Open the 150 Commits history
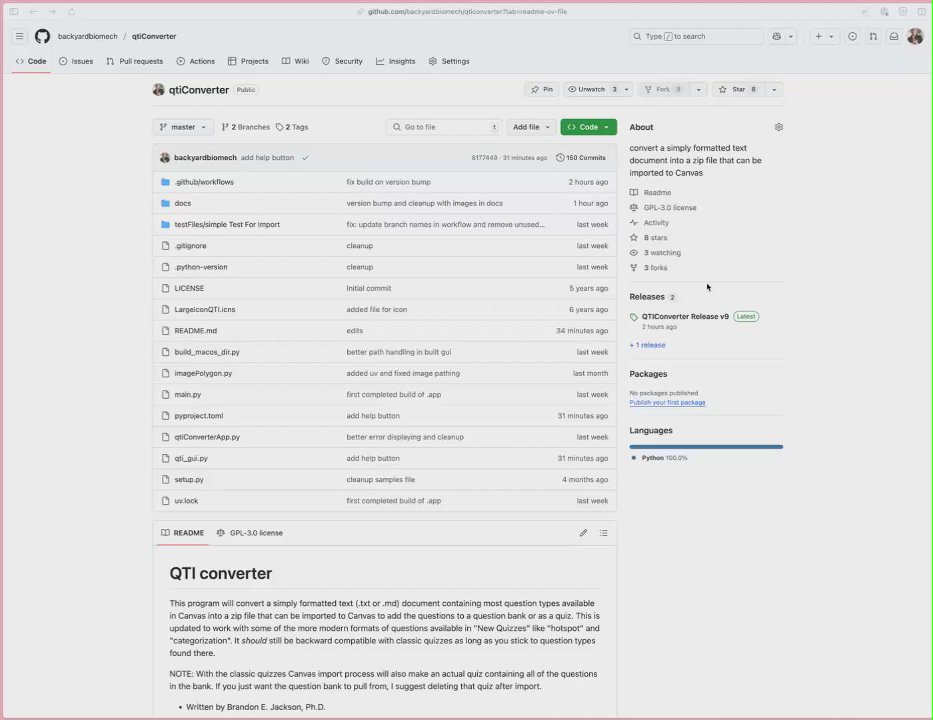 tap(581, 158)
